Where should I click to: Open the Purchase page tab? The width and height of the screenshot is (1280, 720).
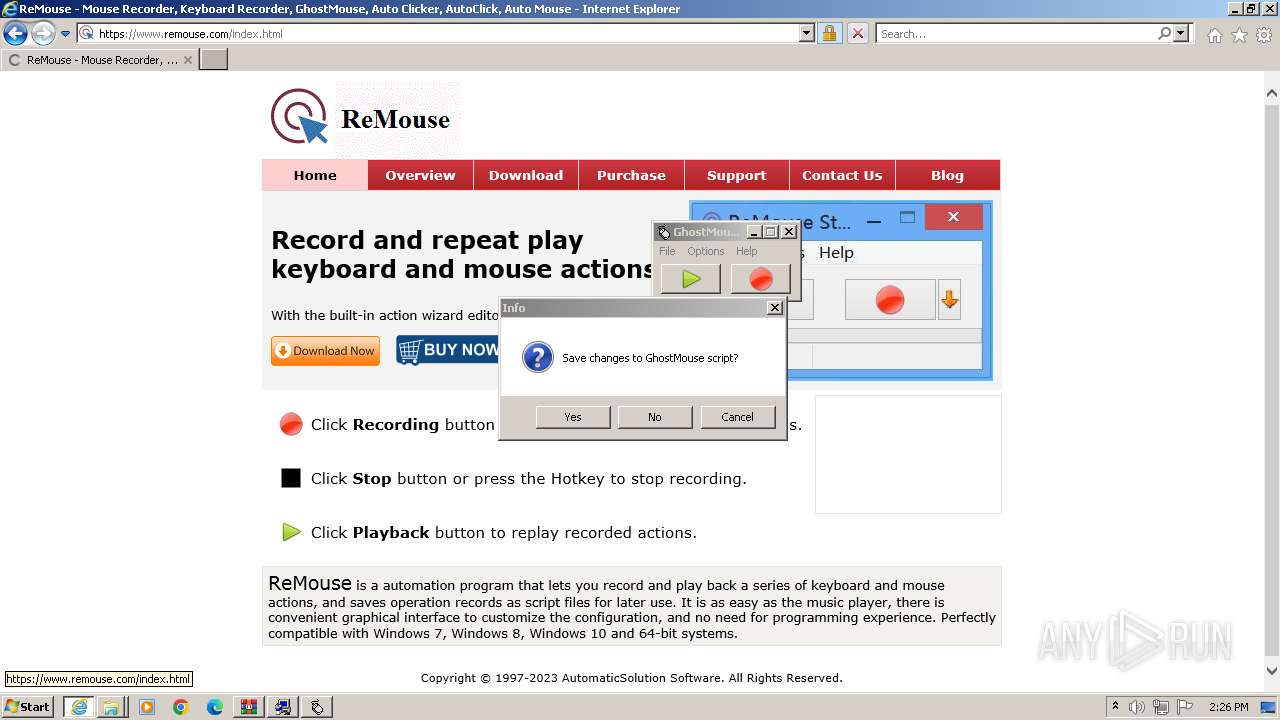coord(631,175)
